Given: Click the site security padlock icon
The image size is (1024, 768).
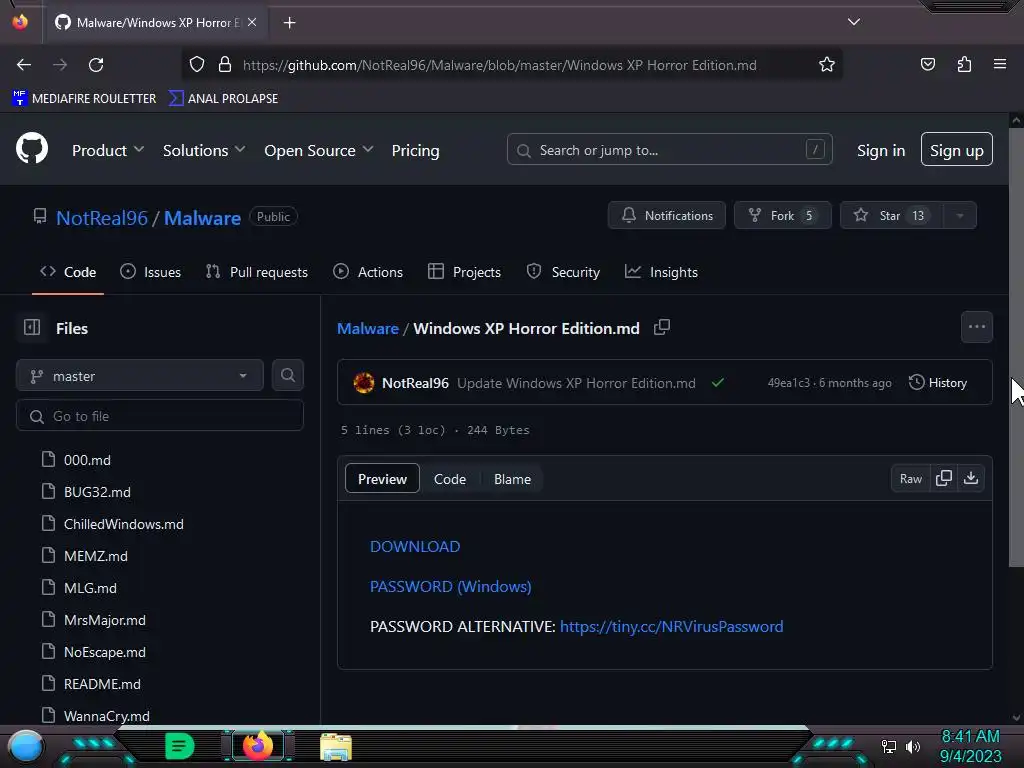Looking at the screenshot, I should (225, 65).
